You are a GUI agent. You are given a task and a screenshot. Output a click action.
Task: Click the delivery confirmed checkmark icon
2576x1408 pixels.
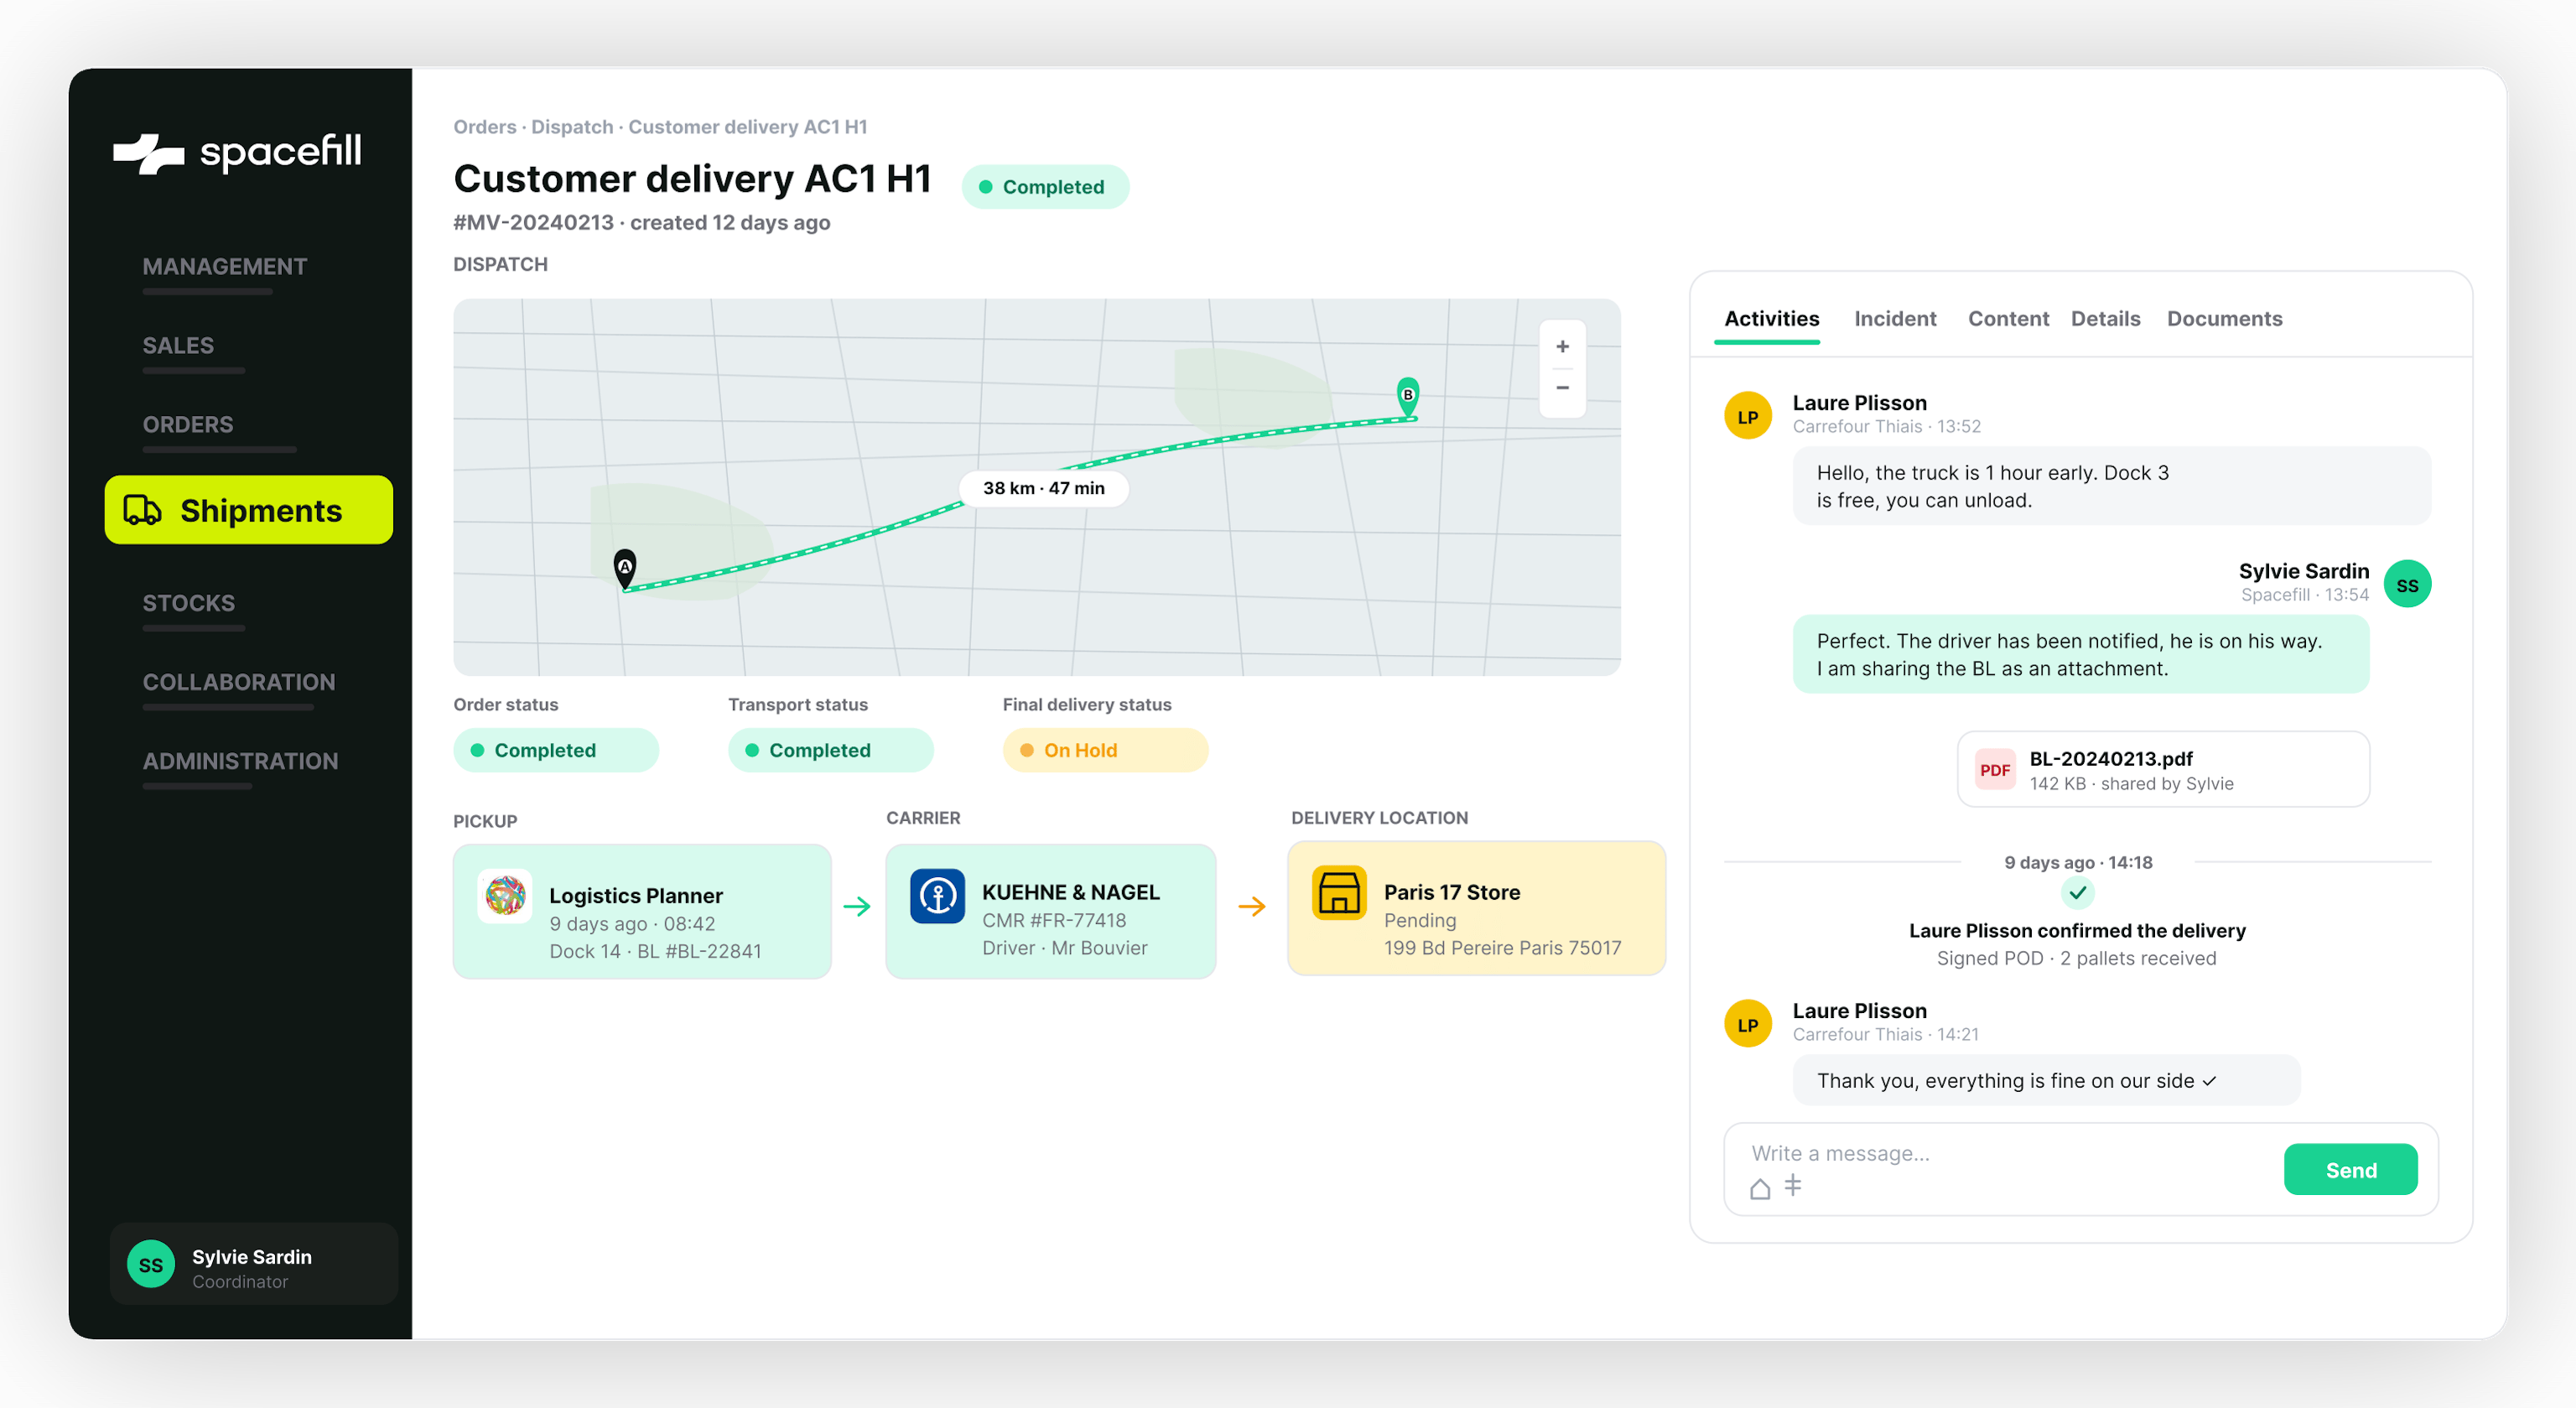2077,892
